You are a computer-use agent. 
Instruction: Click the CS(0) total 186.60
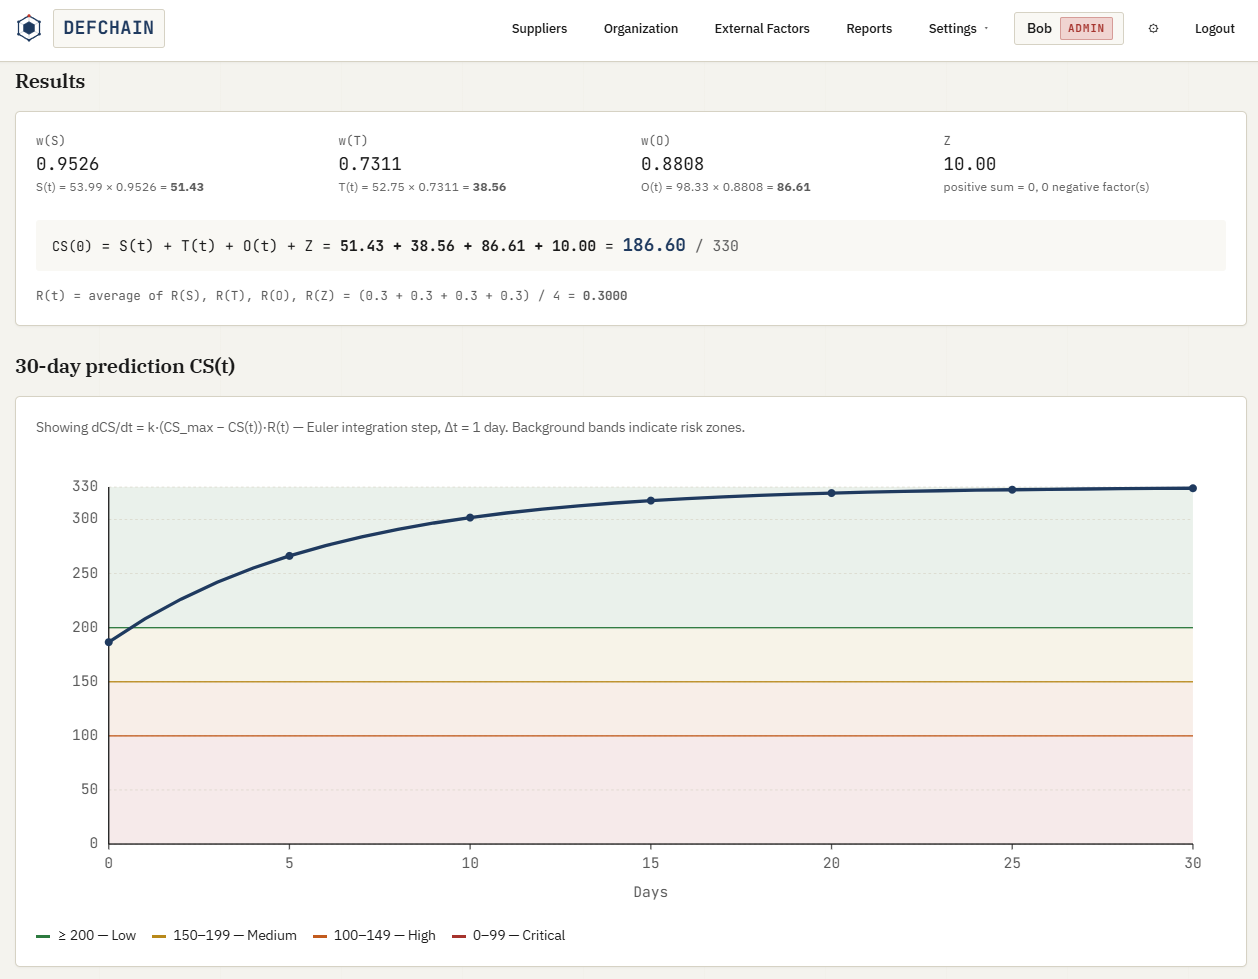coord(654,245)
